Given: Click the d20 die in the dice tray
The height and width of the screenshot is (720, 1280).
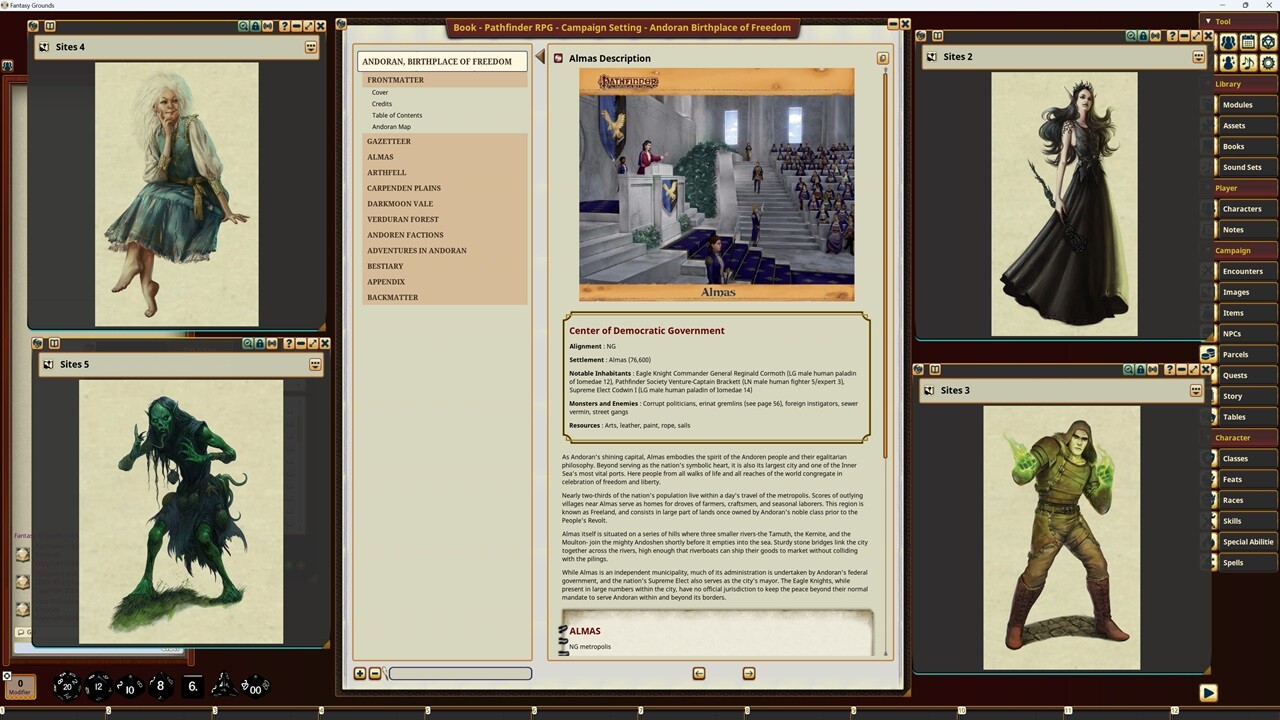Looking at the screenshot, I should click(x=65, y=686).
